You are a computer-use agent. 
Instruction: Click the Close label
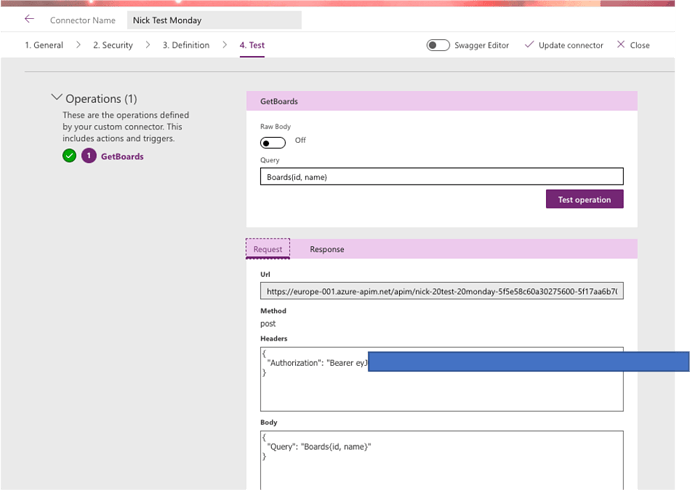point(639,45)
